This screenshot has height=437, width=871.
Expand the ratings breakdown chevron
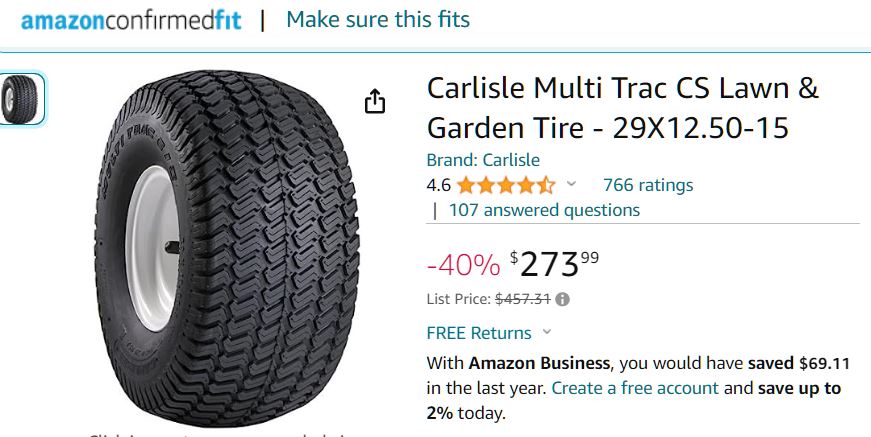[572, 184]
